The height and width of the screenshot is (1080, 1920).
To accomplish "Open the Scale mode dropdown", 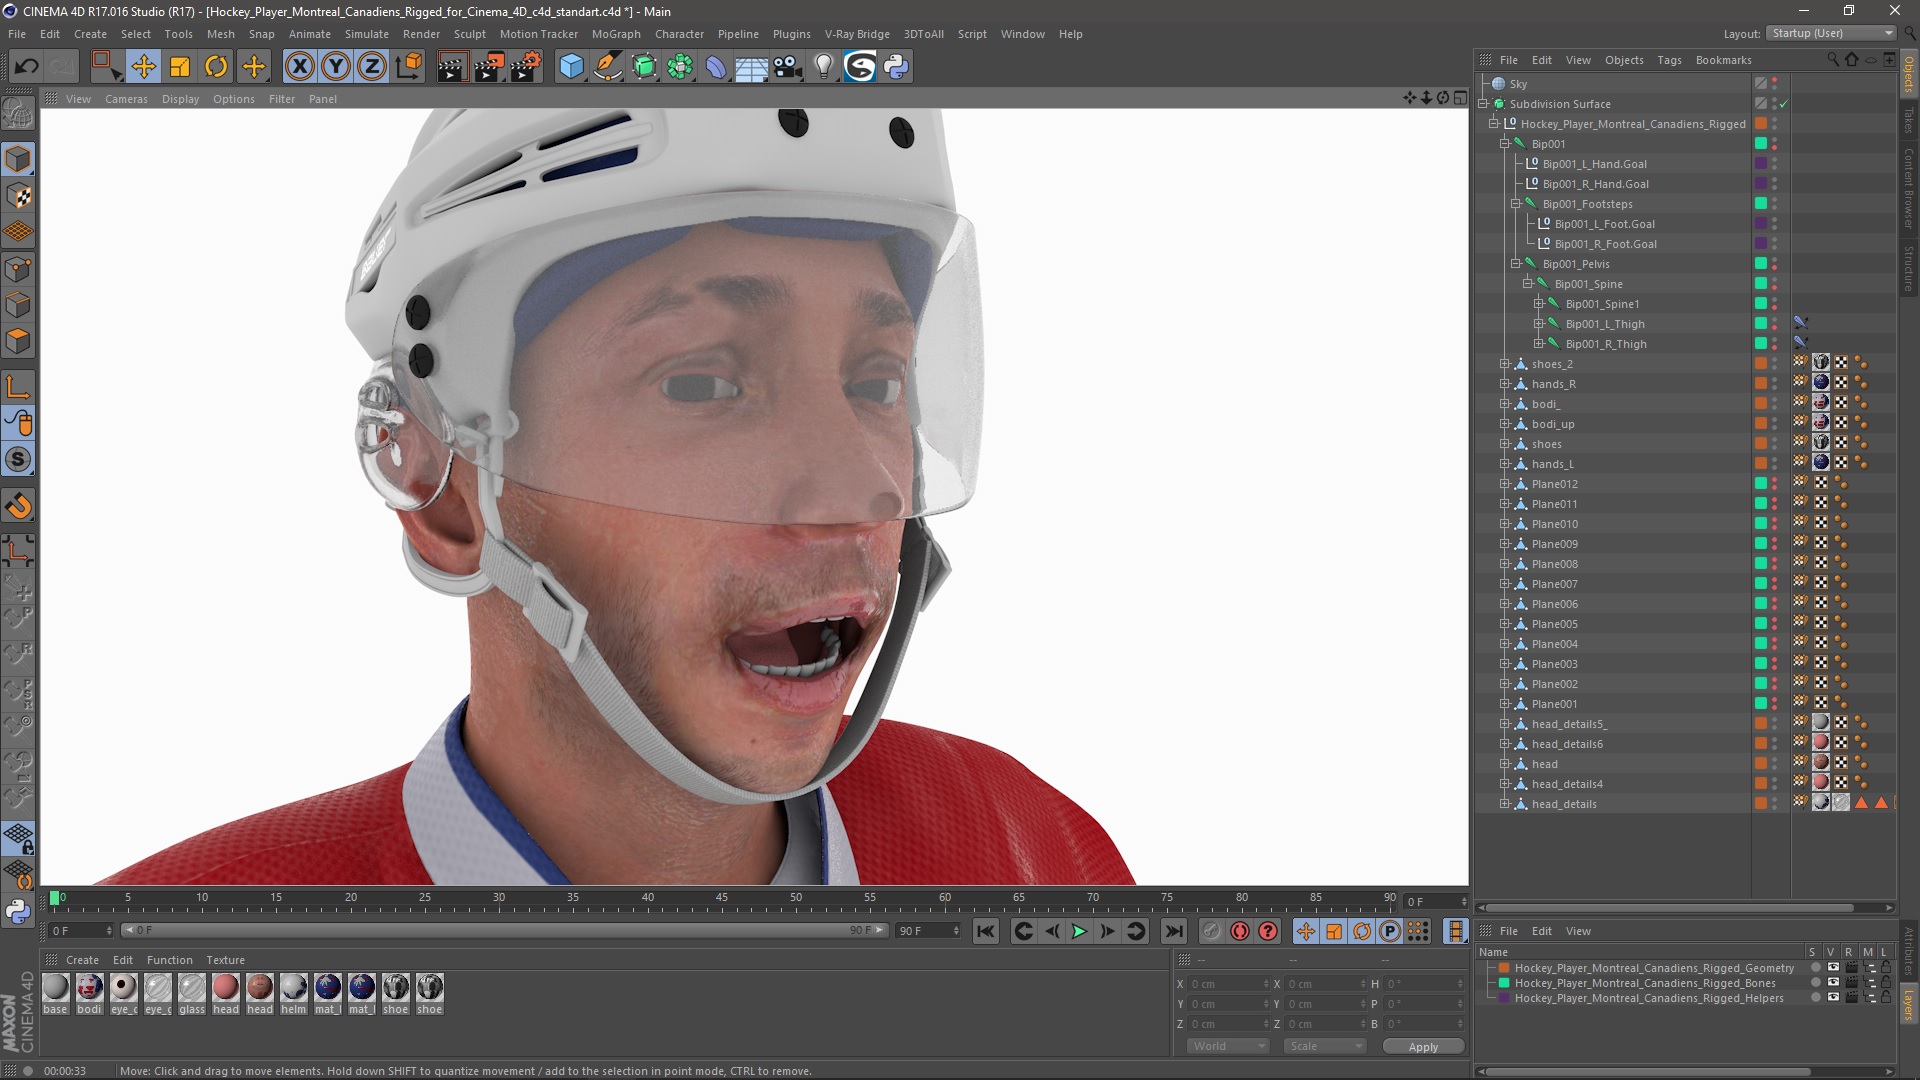I will pos(1324,1046).
